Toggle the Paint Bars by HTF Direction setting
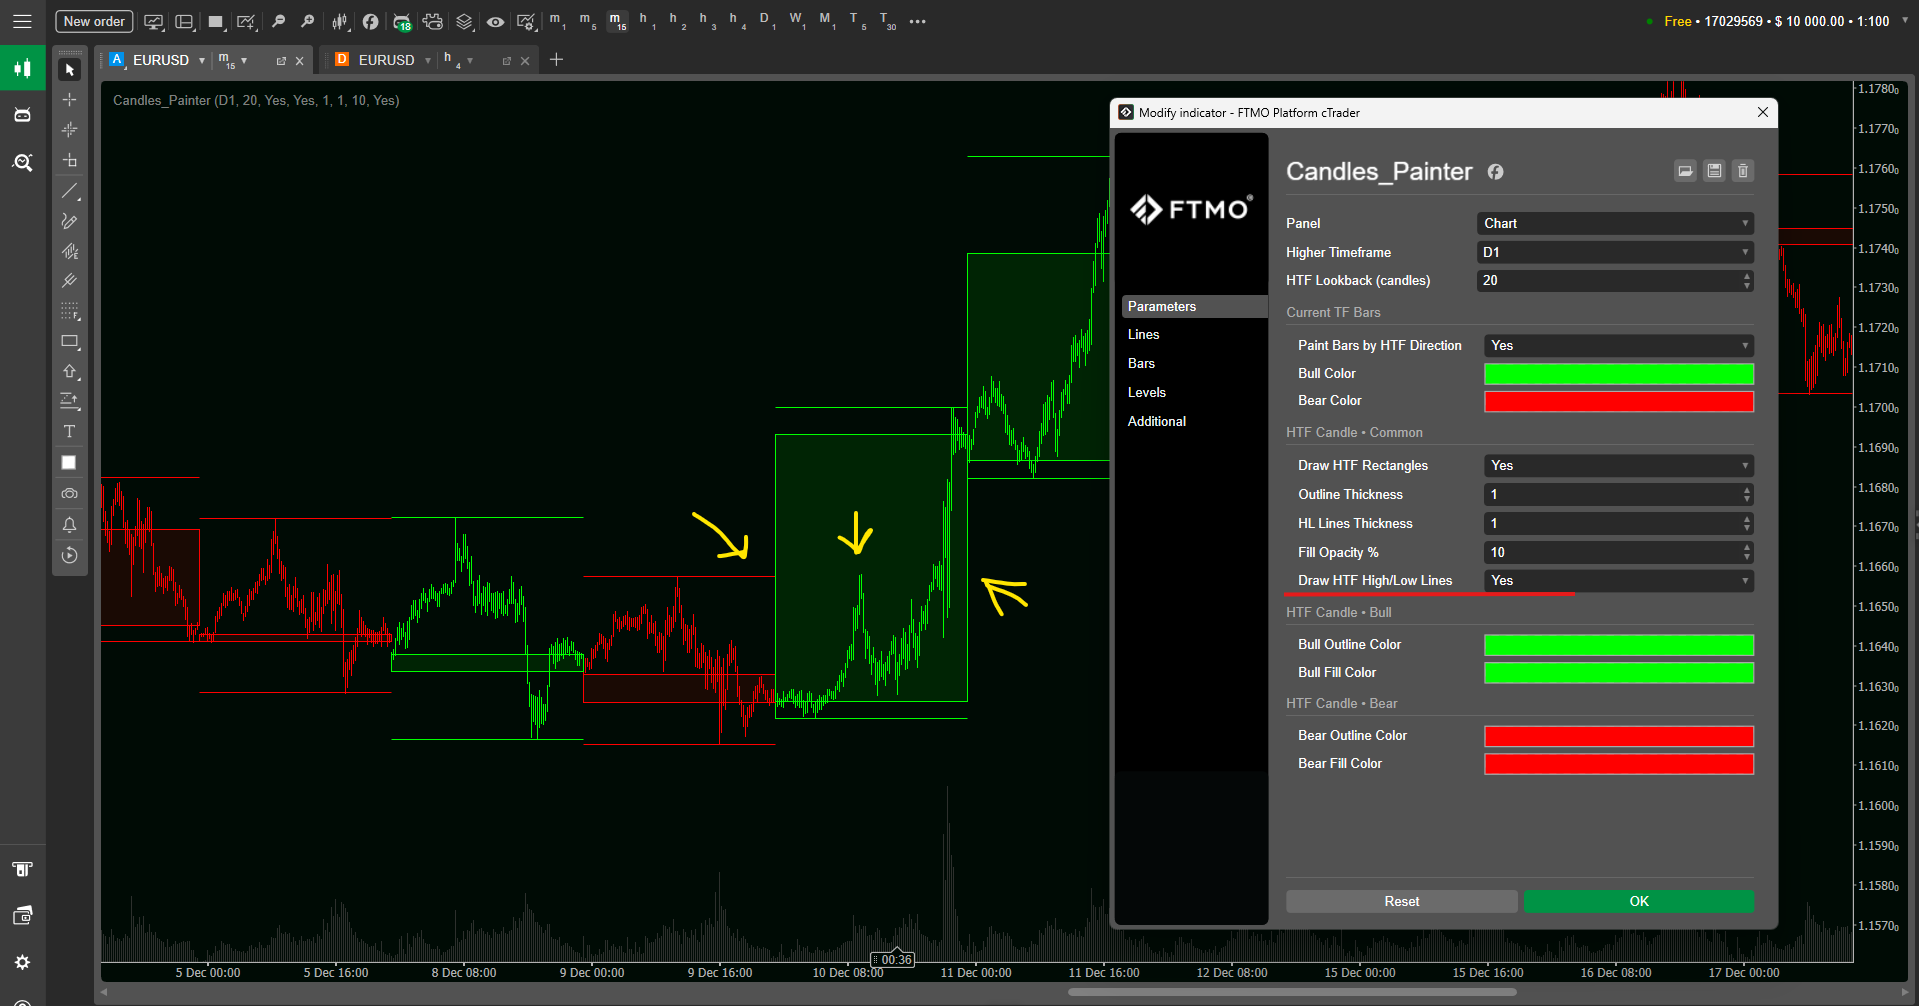The width and height of the screenshot is (1919, 1006). pos(1618,346)
